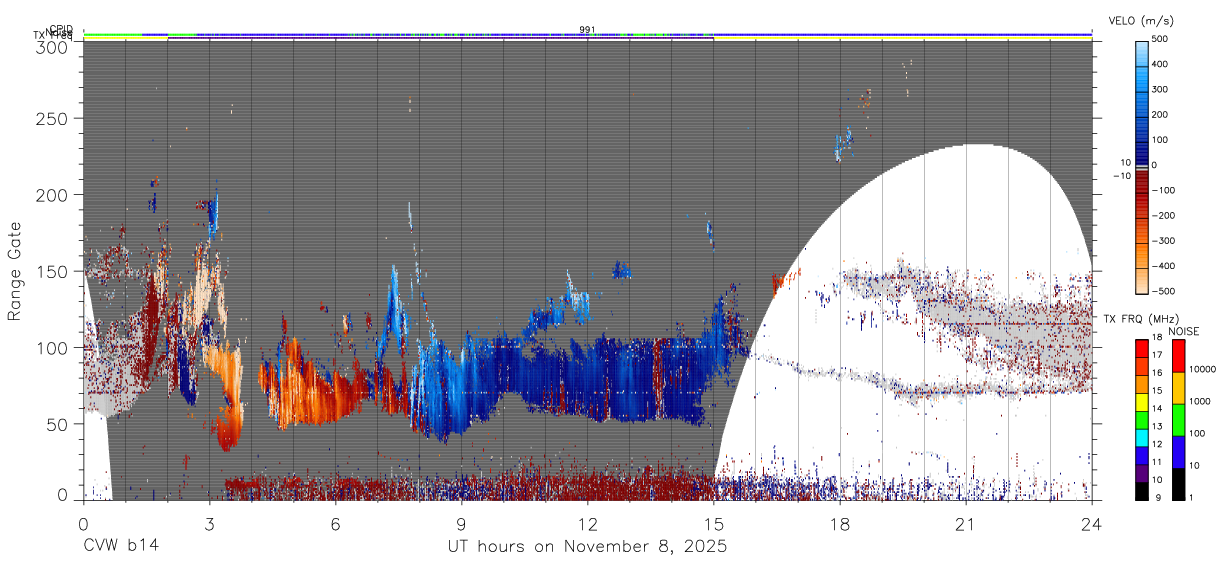Screen dimensions: 1228x567
Task: Click the -500 label on velocity scale
Action: [1165, 291]
